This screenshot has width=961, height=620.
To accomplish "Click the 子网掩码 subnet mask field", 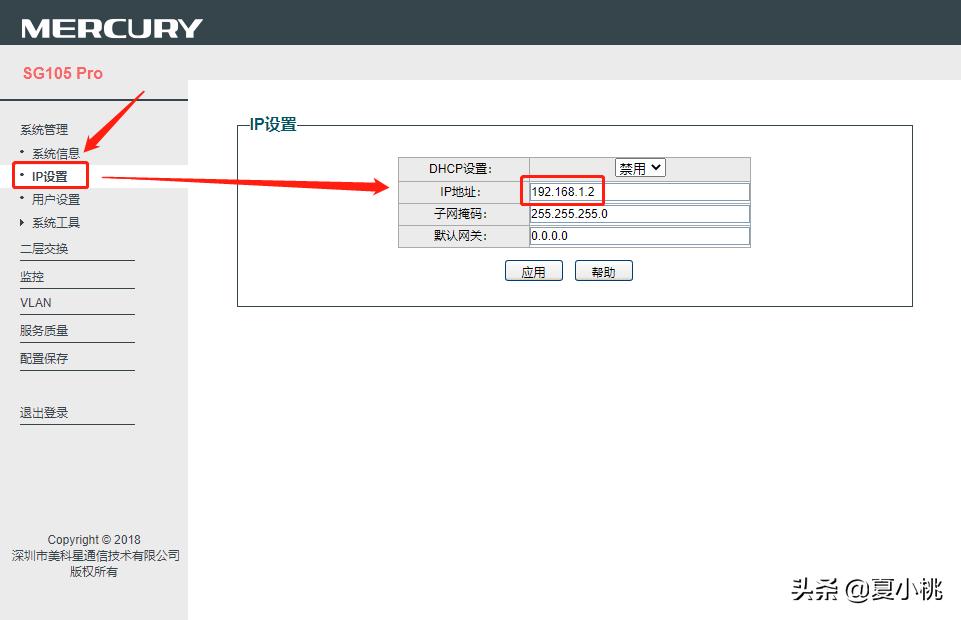I will (637, 213).
